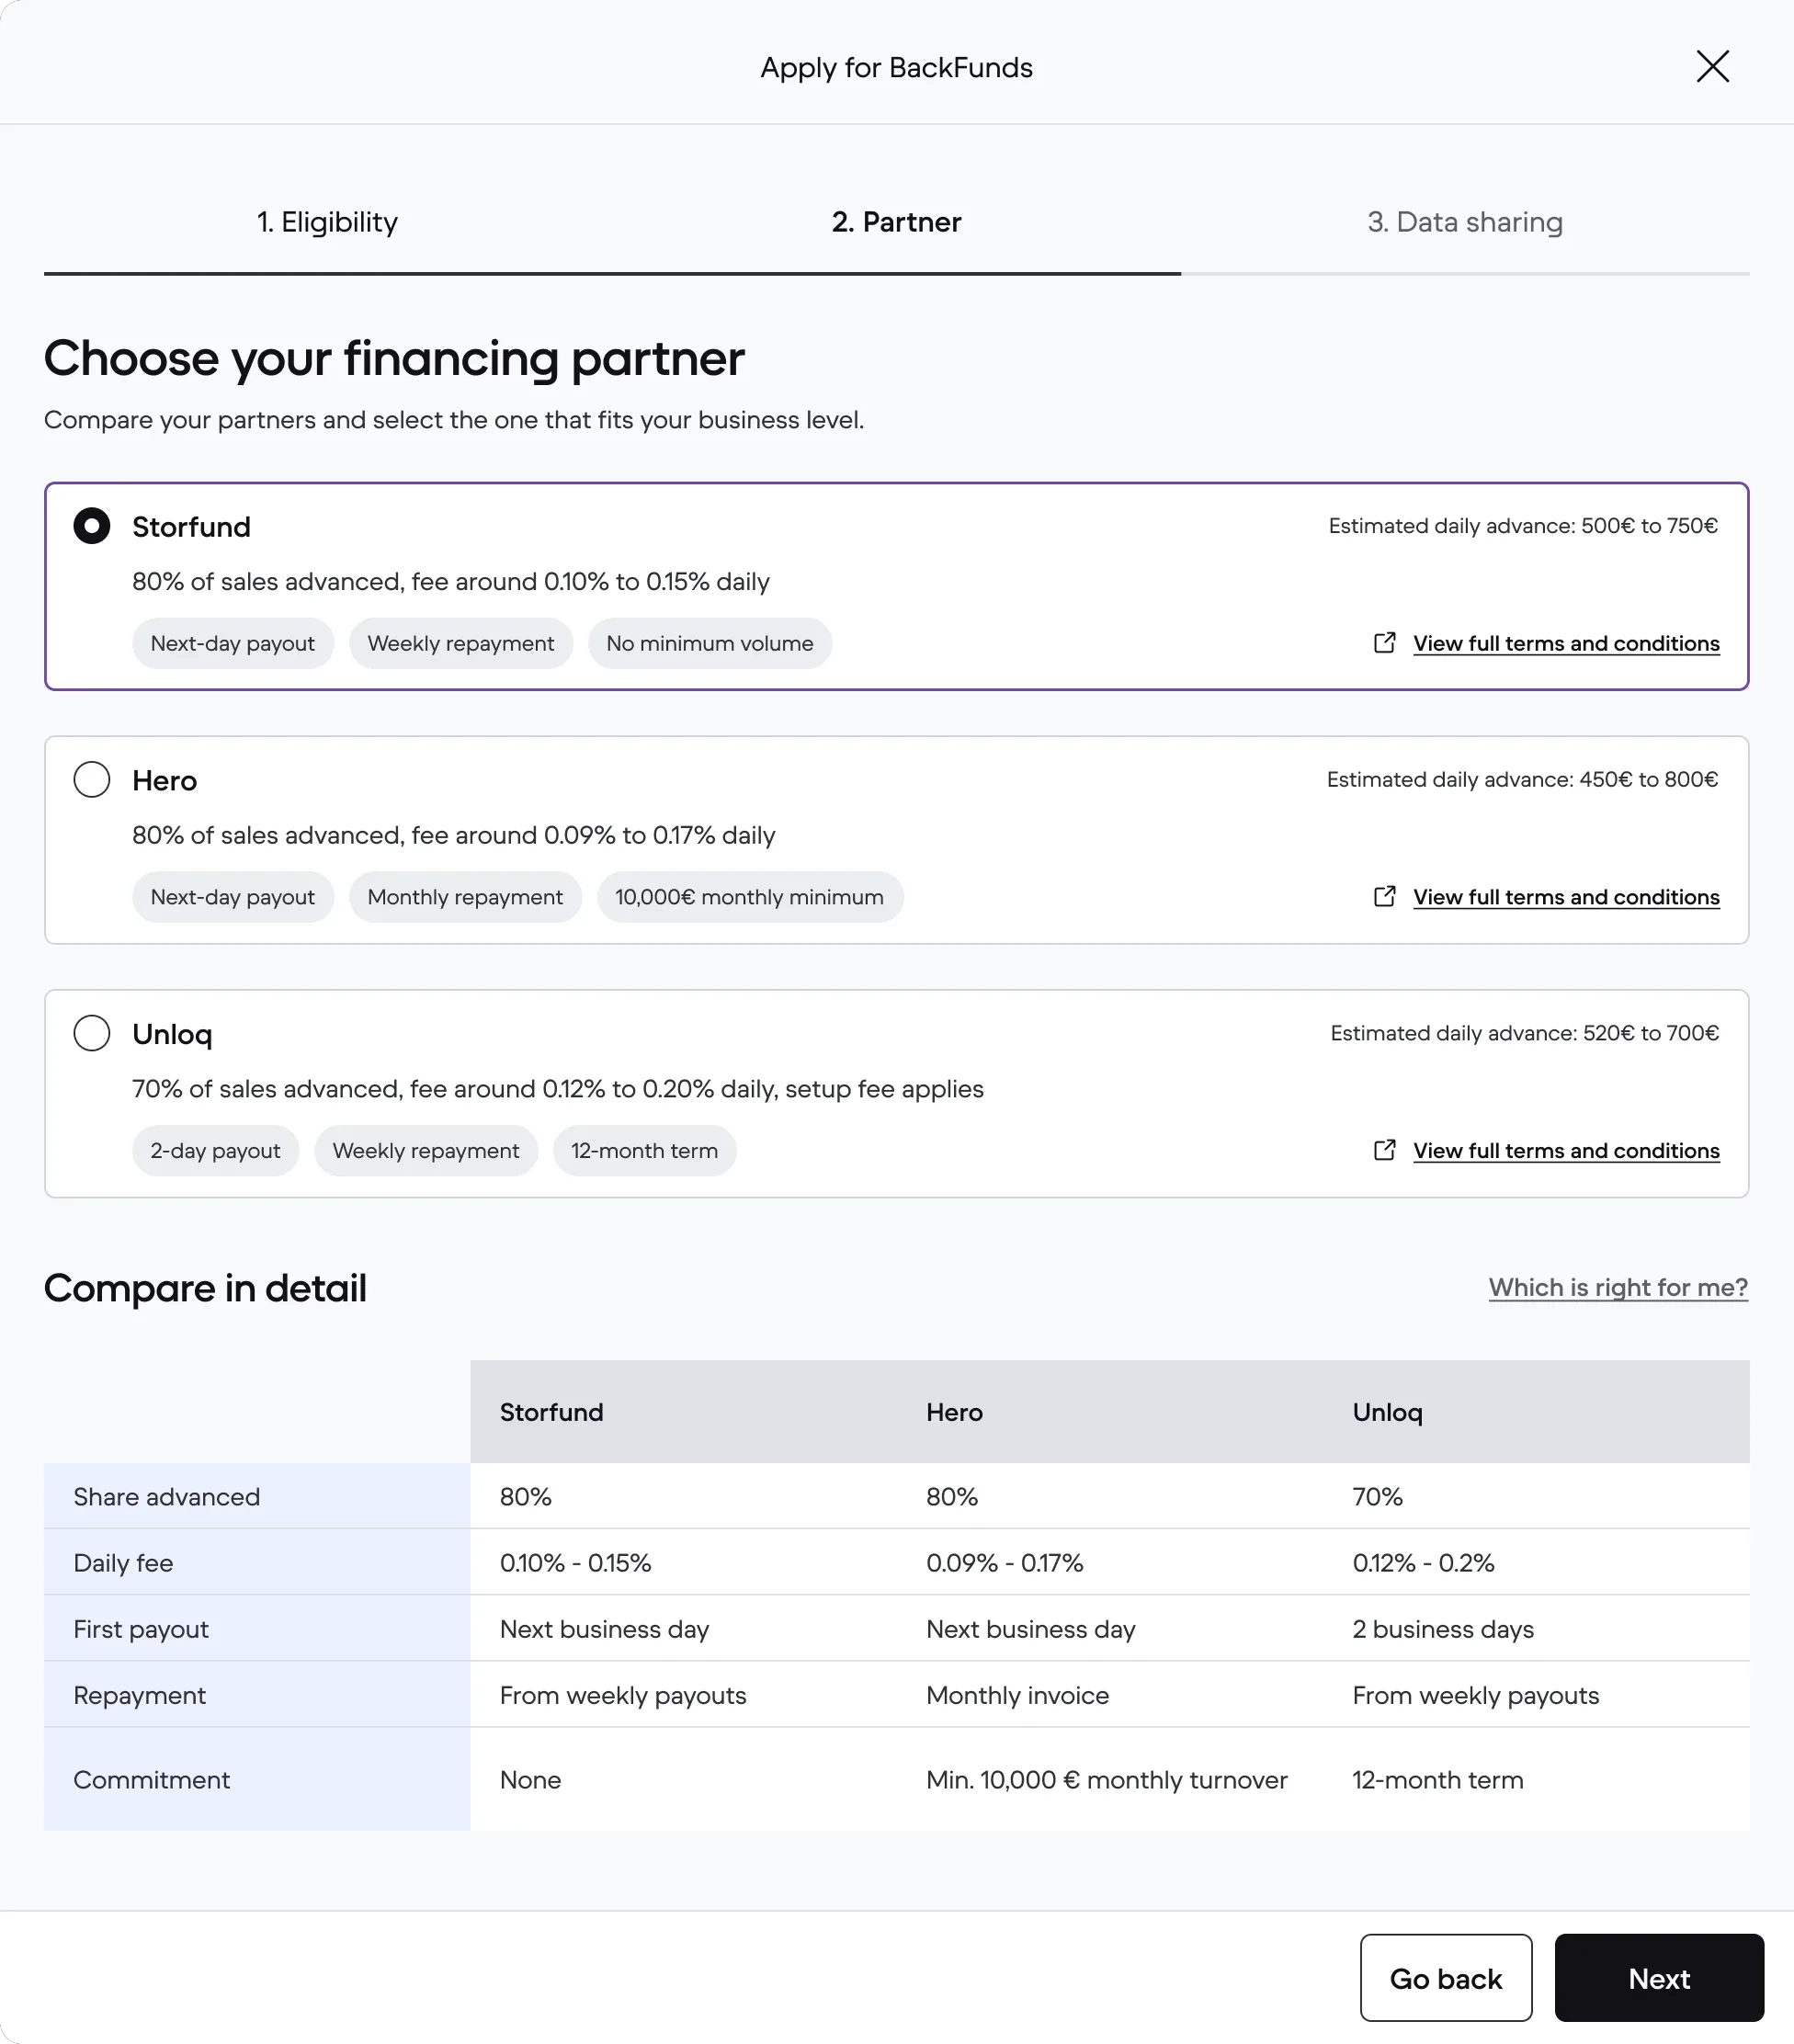View Hero full terms and conditions
This screenshot has height=2044, width=1794.
[x=1566, y=897]
